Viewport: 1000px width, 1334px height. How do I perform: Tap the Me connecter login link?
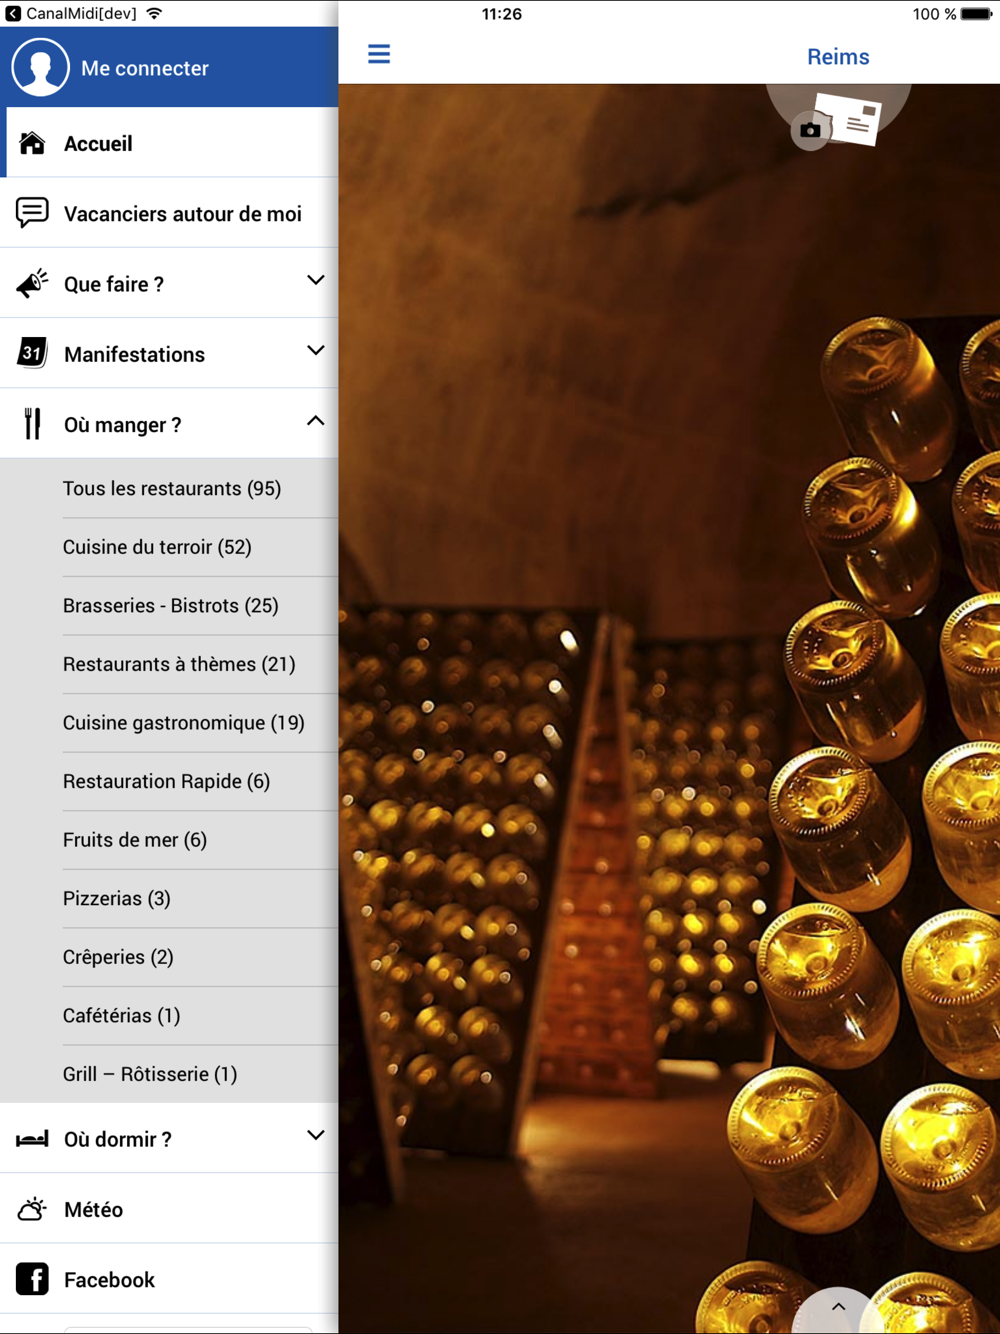pos(145,68)
